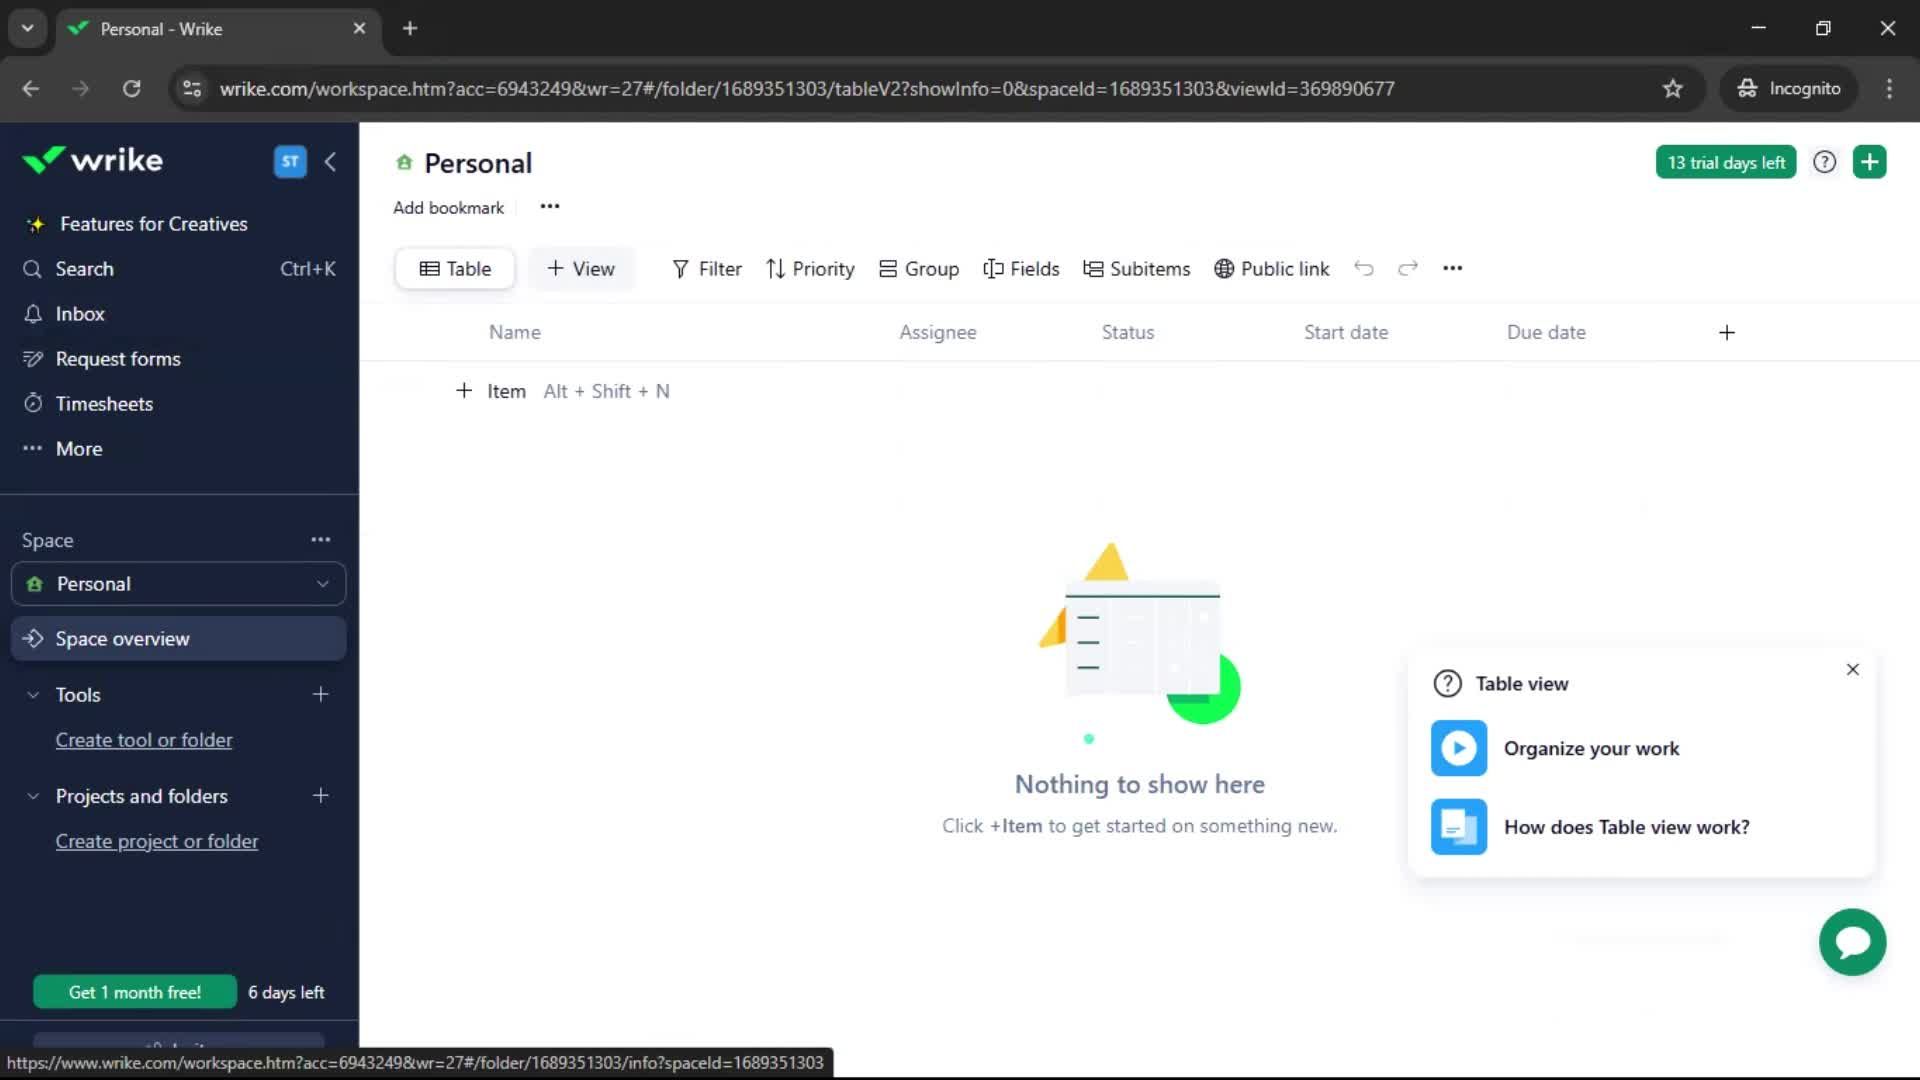Click the Start date column header
Screen dimensions: 1920x1080
tap(1346, 332)
